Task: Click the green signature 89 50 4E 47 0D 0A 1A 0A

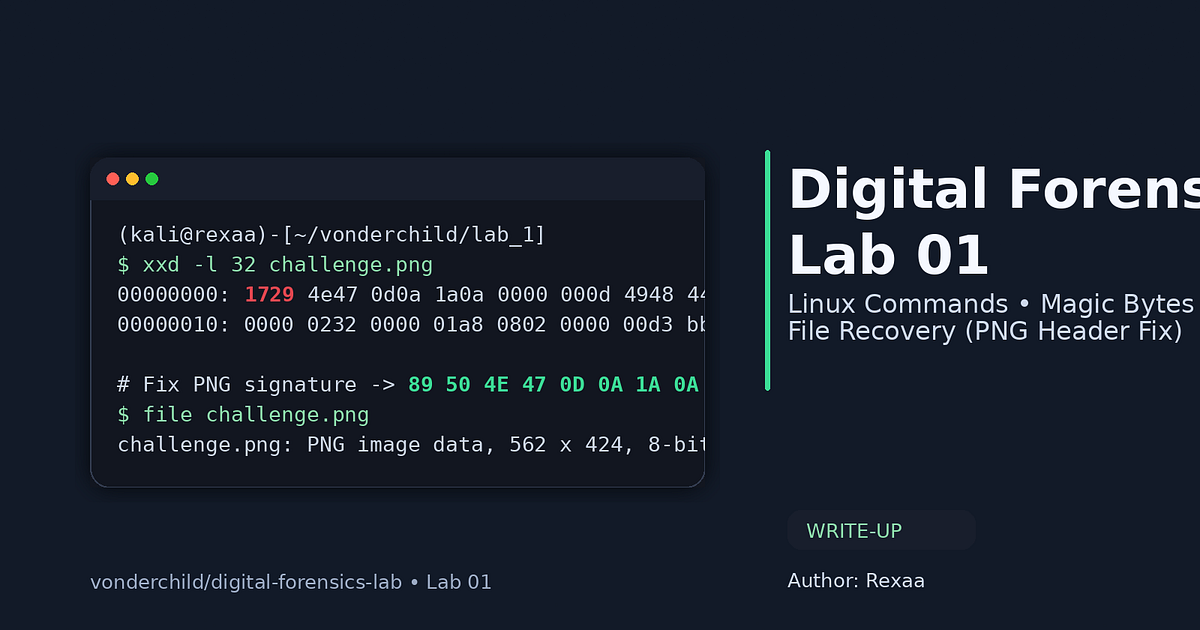Action: (x=553, y=385)
